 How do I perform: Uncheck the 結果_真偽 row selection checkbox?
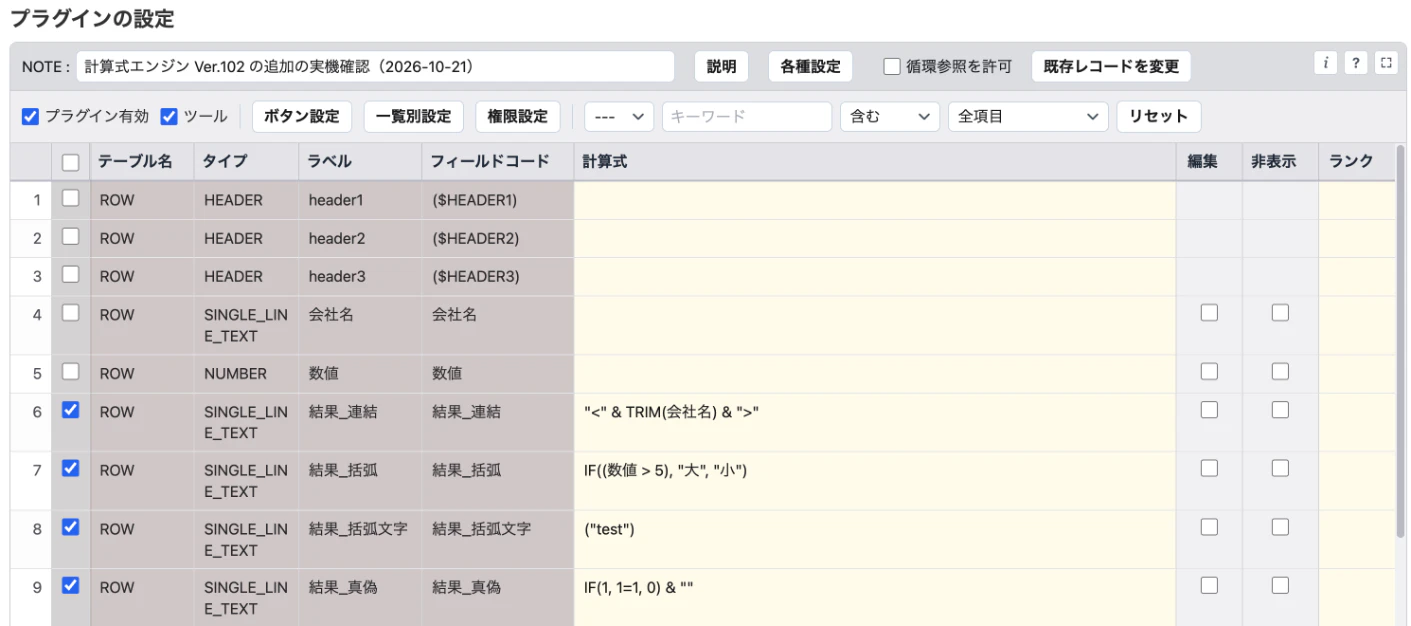pos(70,586)
